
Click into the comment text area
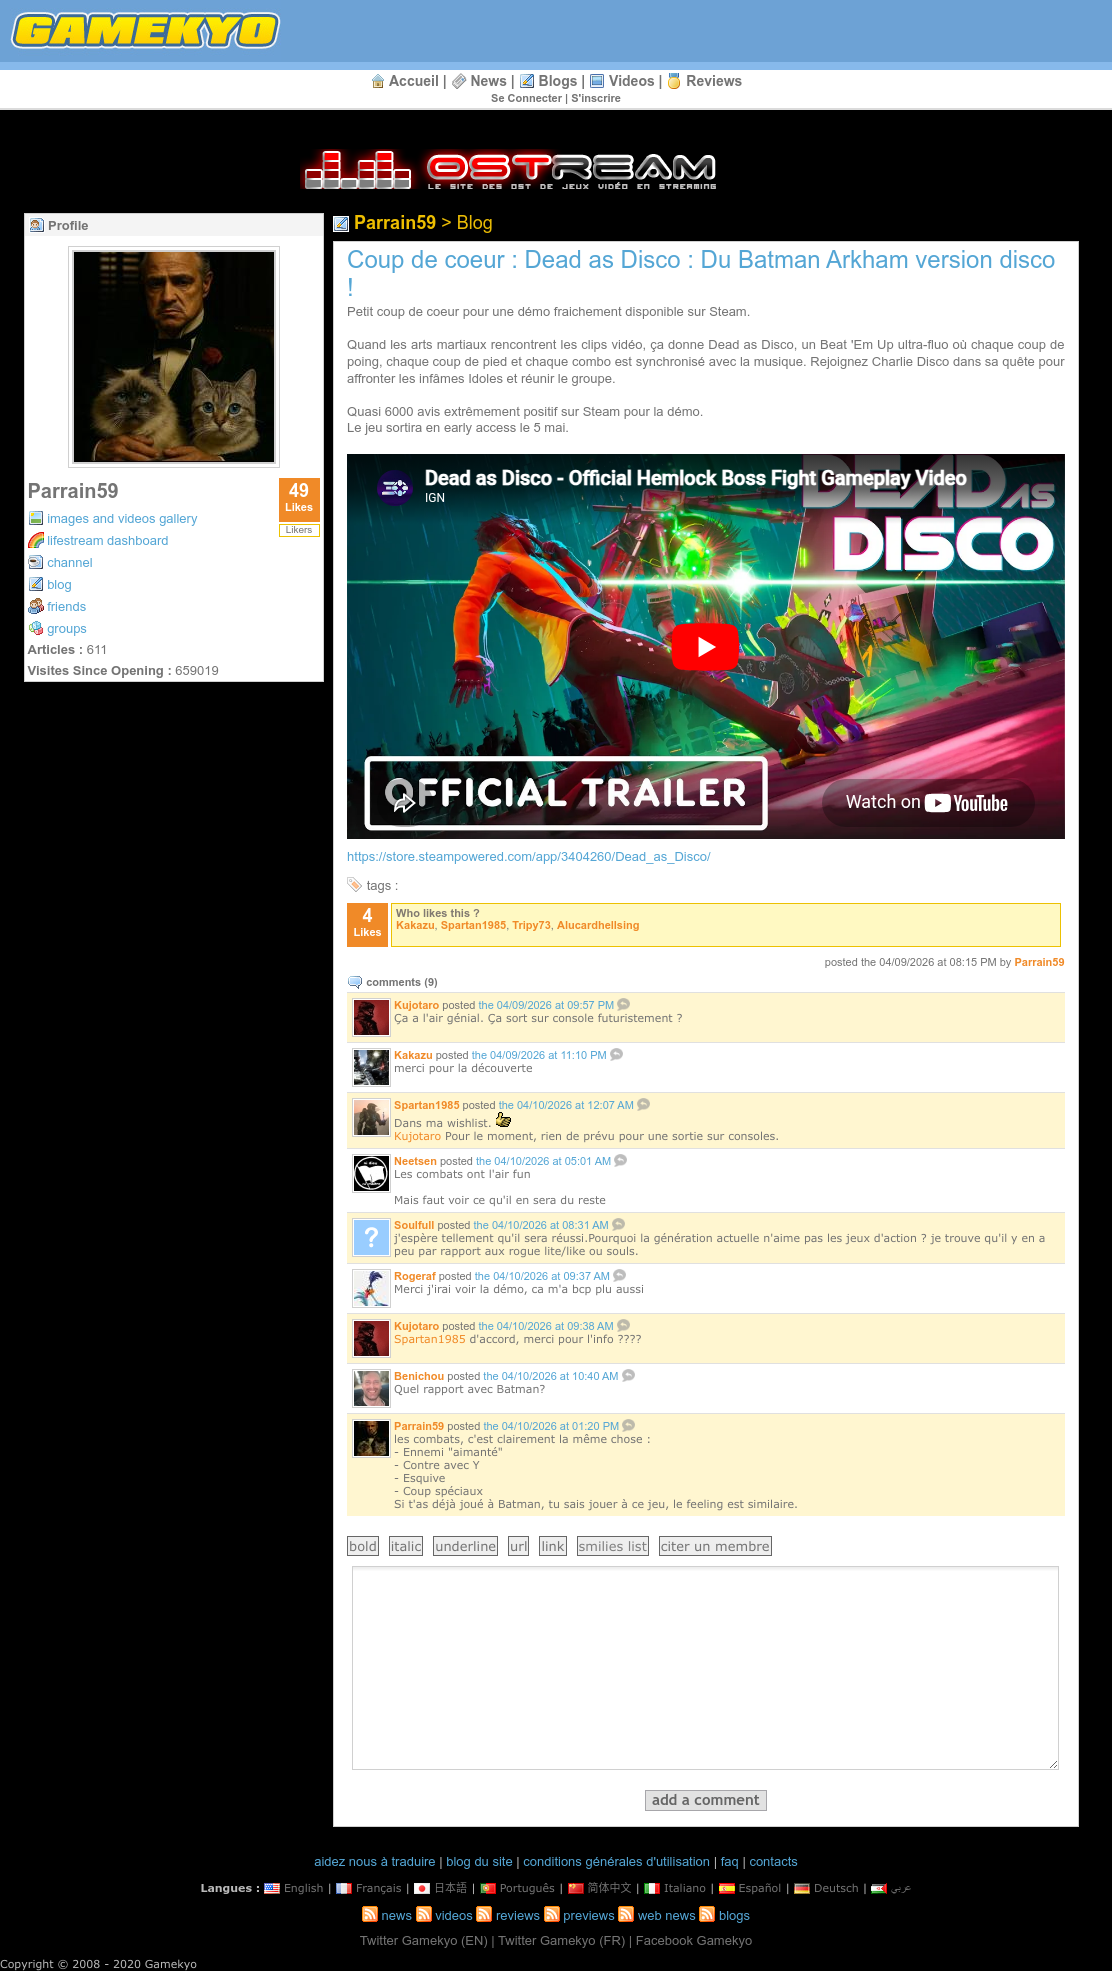click(705, 1668)
